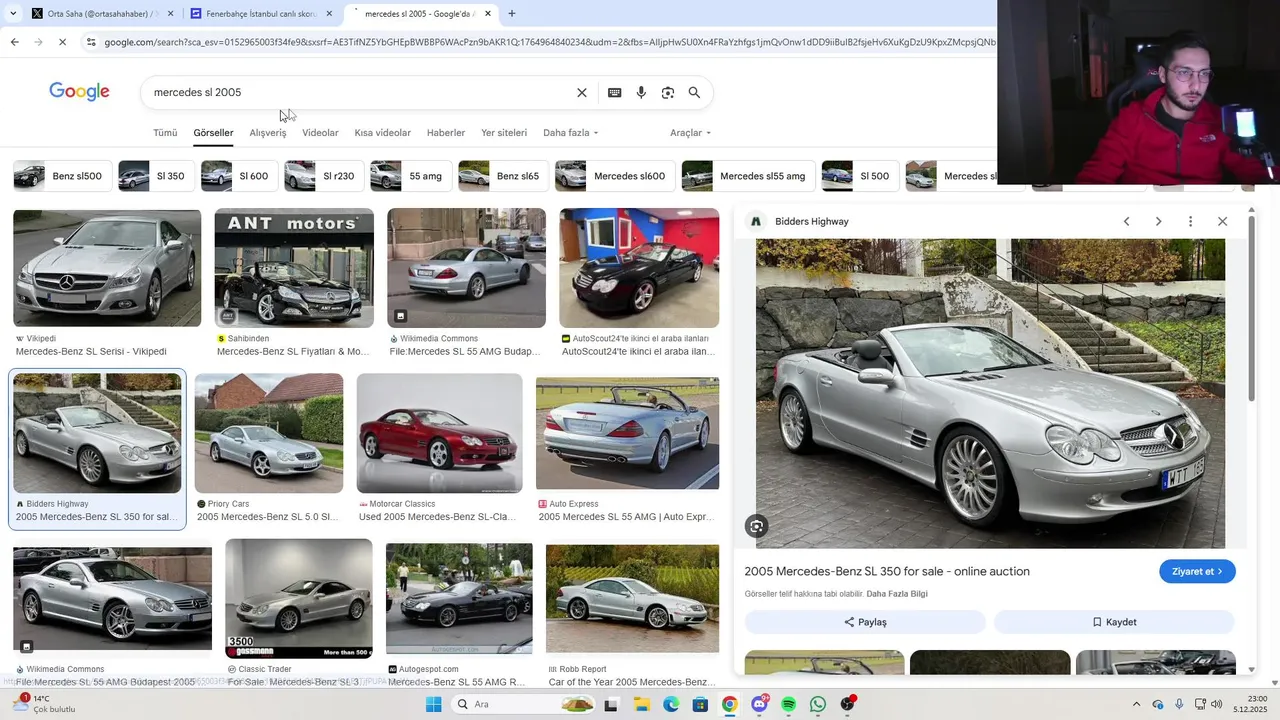Open three-dot options in preview panel

[1190, 221]
